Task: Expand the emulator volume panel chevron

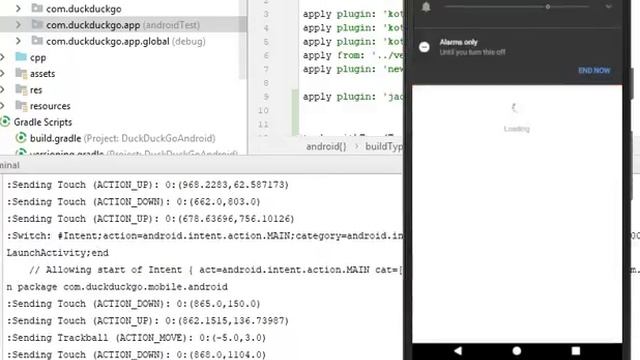Action: click(x=609, y=7)
